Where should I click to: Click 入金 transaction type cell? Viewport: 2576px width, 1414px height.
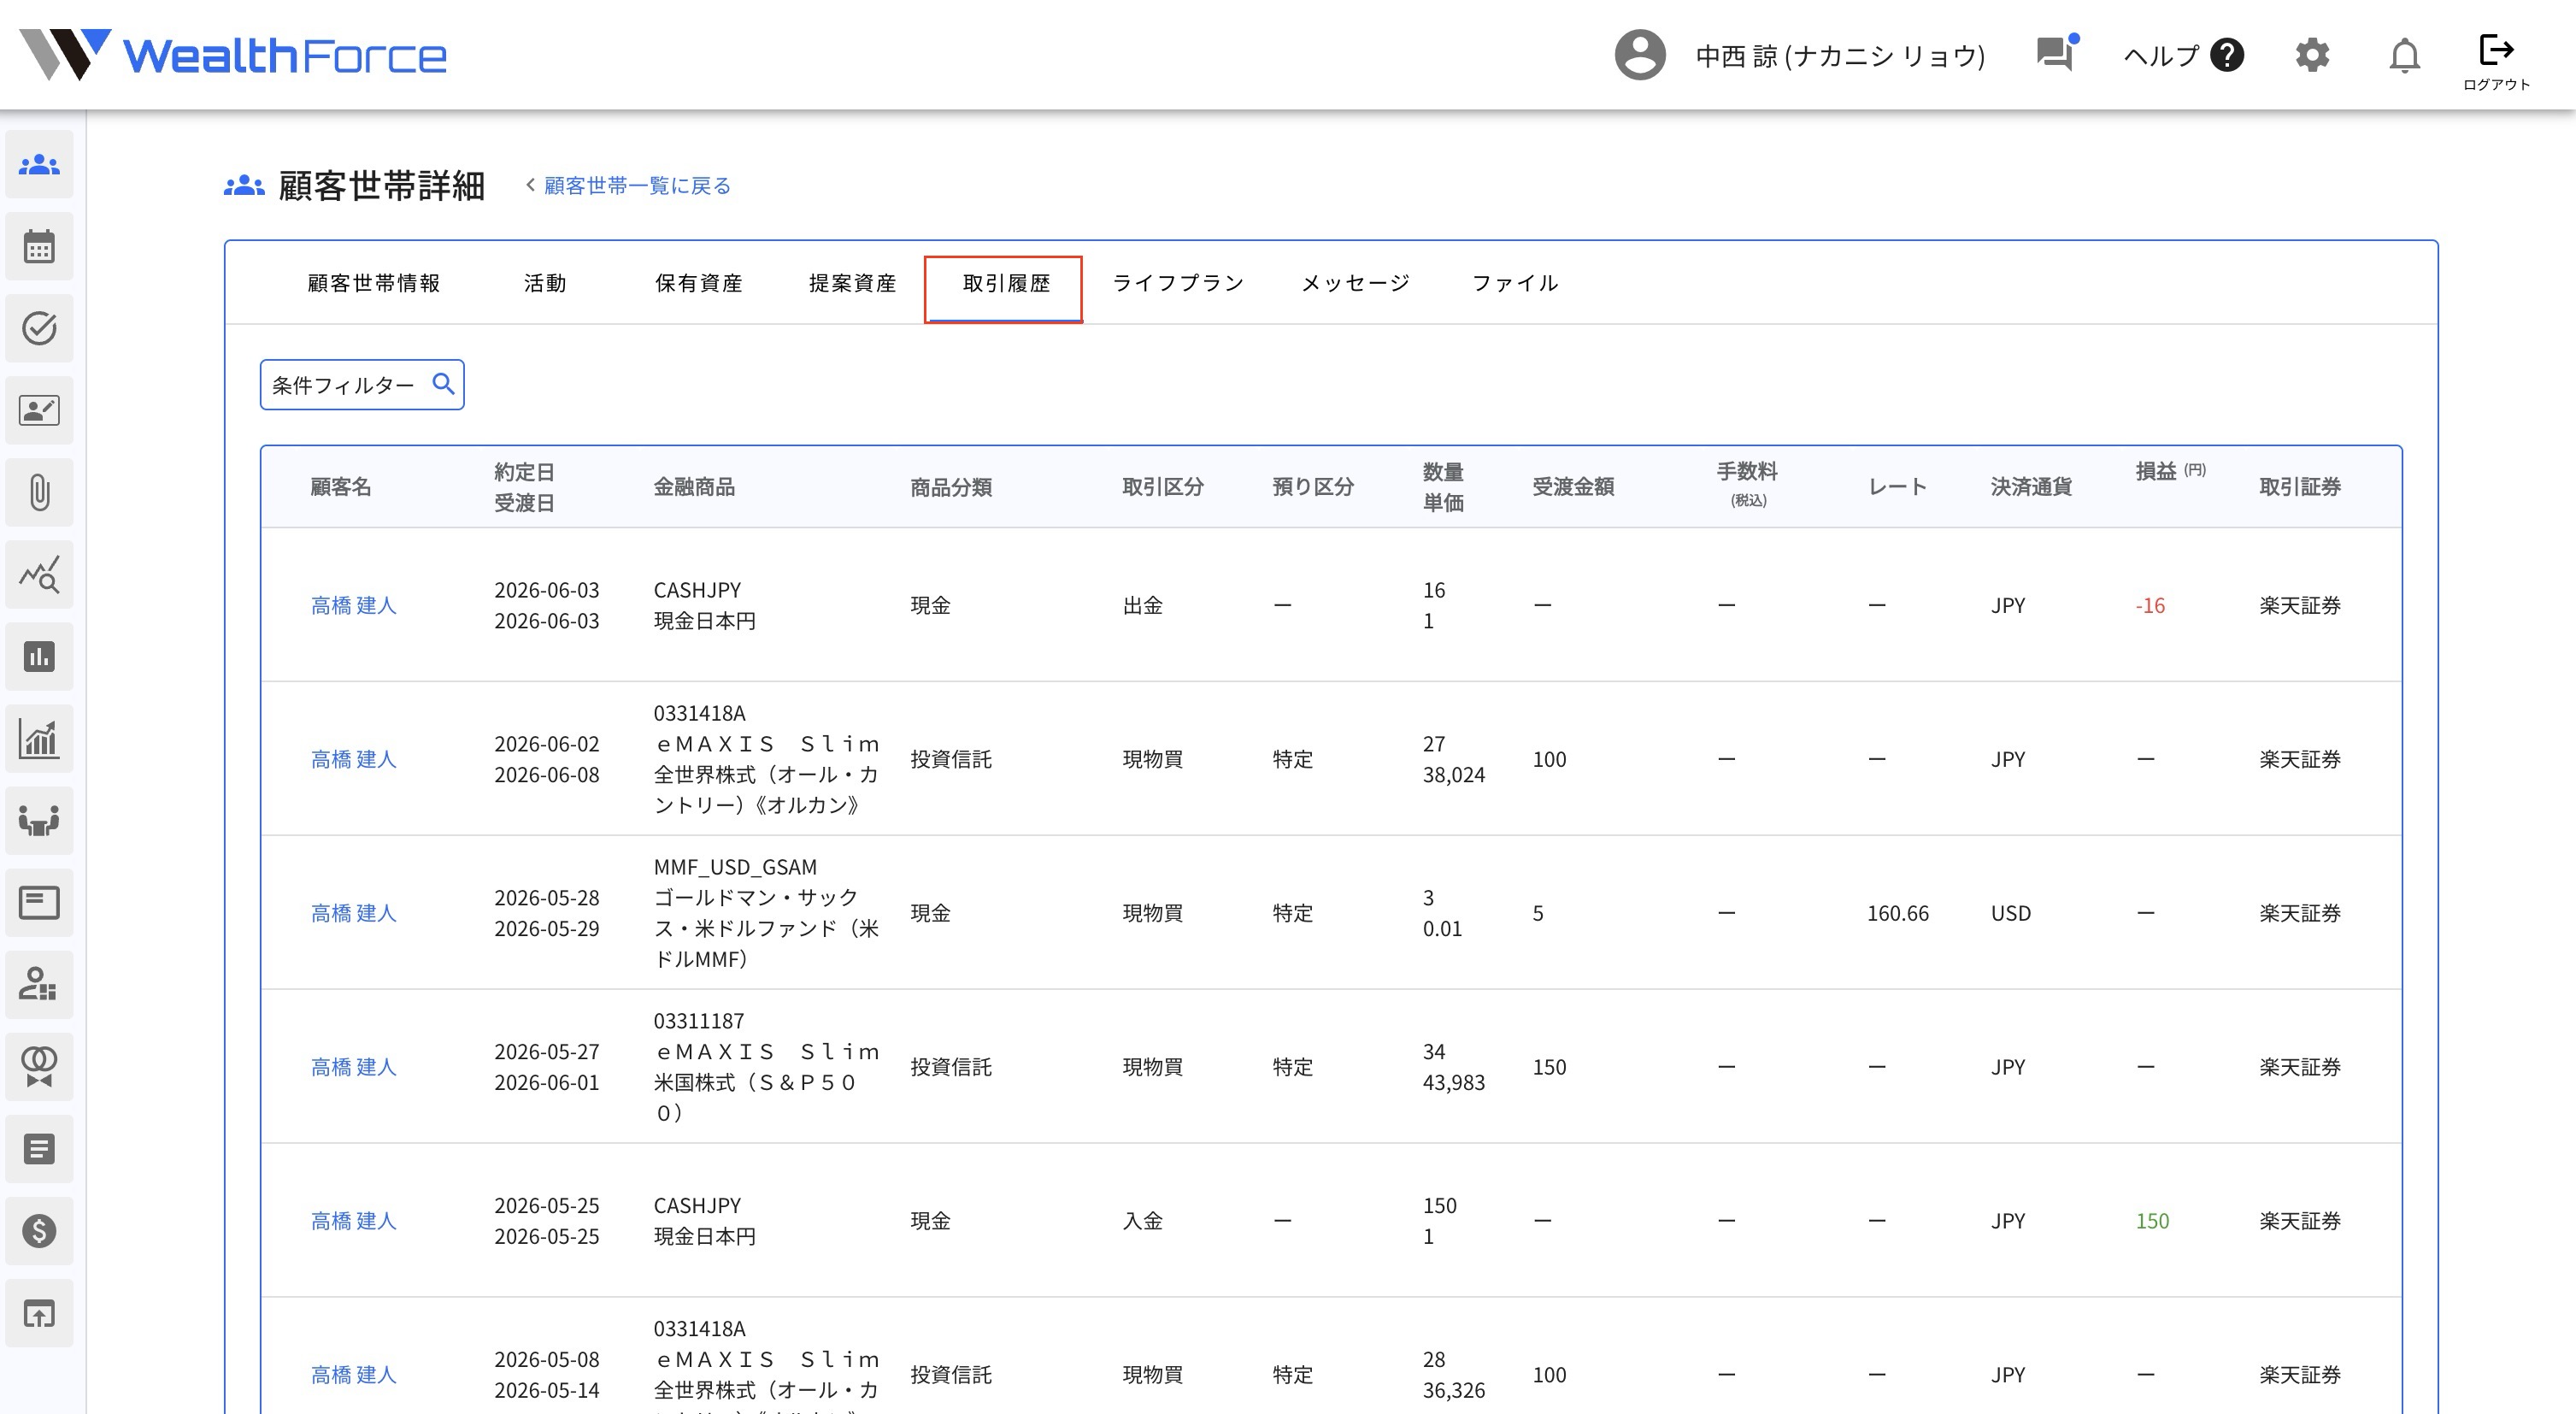pyautogui.click(x=1143, y=1221)
